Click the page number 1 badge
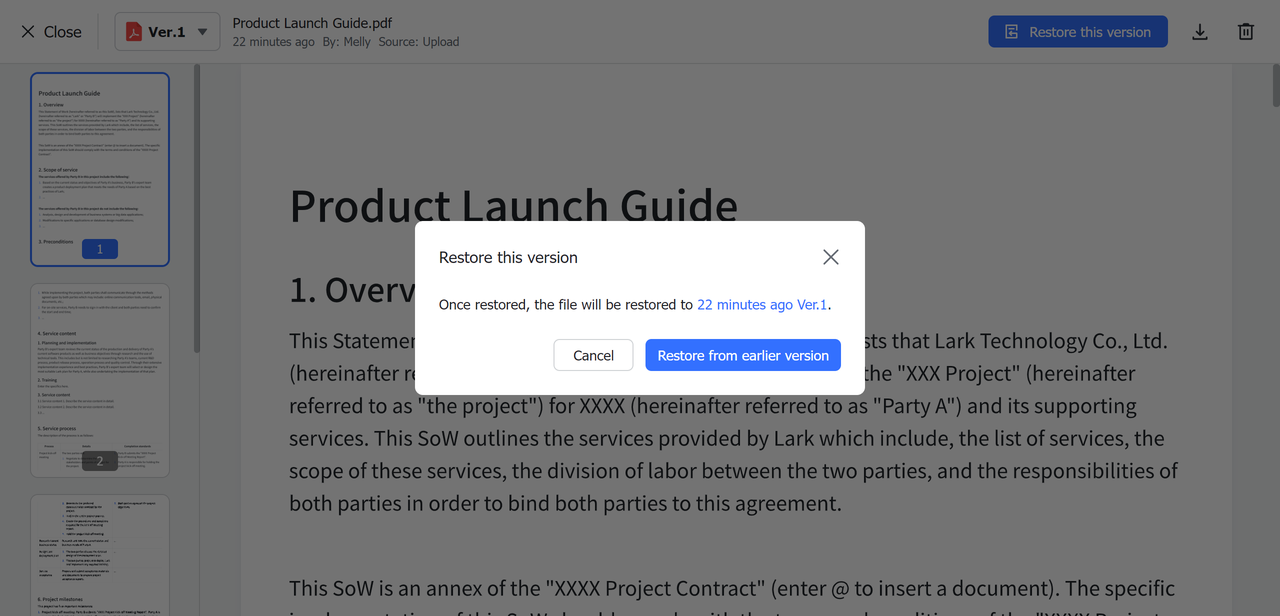This screenshot has height=616, width=1280. pos(100,249)
